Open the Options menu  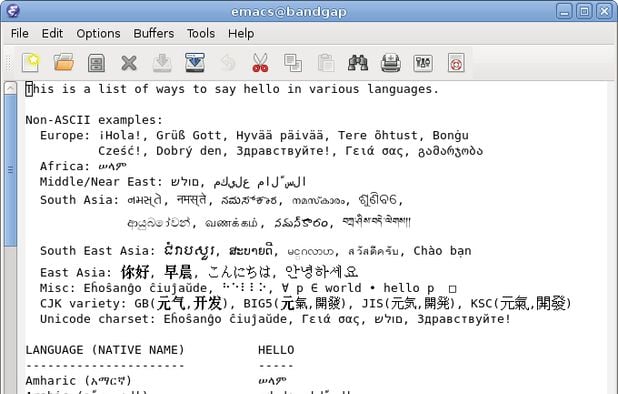point(99,33)
